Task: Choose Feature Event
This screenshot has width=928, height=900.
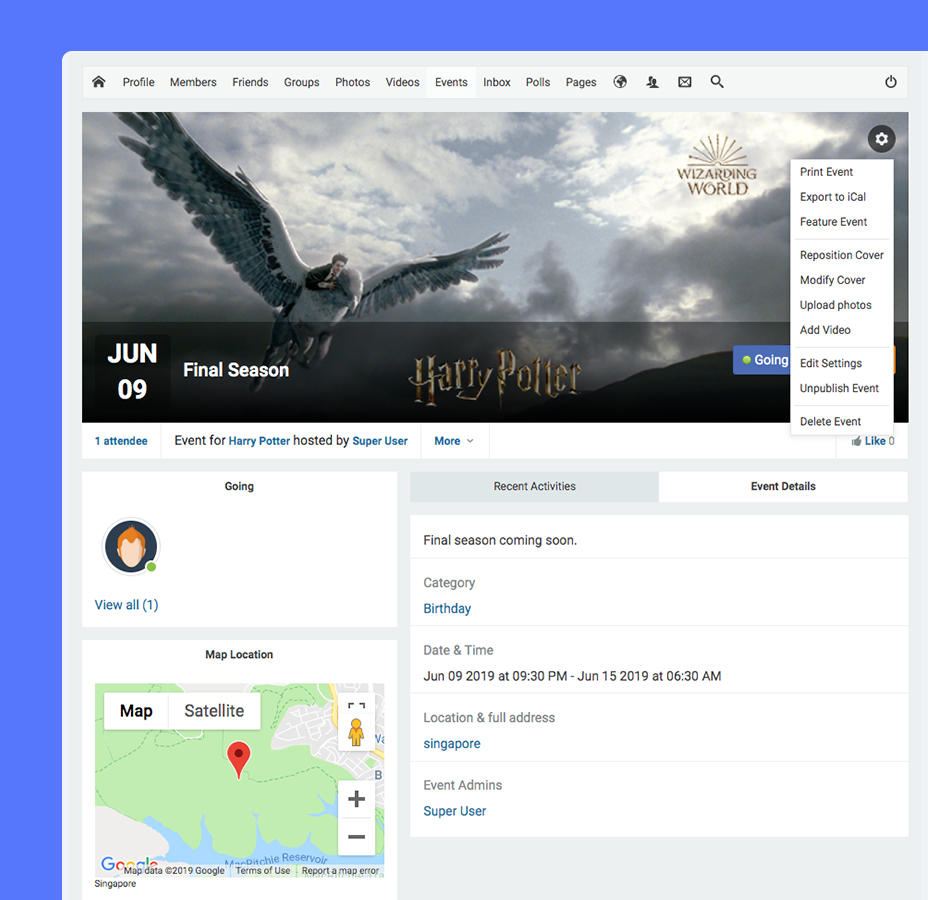Action: click(833, 221)
